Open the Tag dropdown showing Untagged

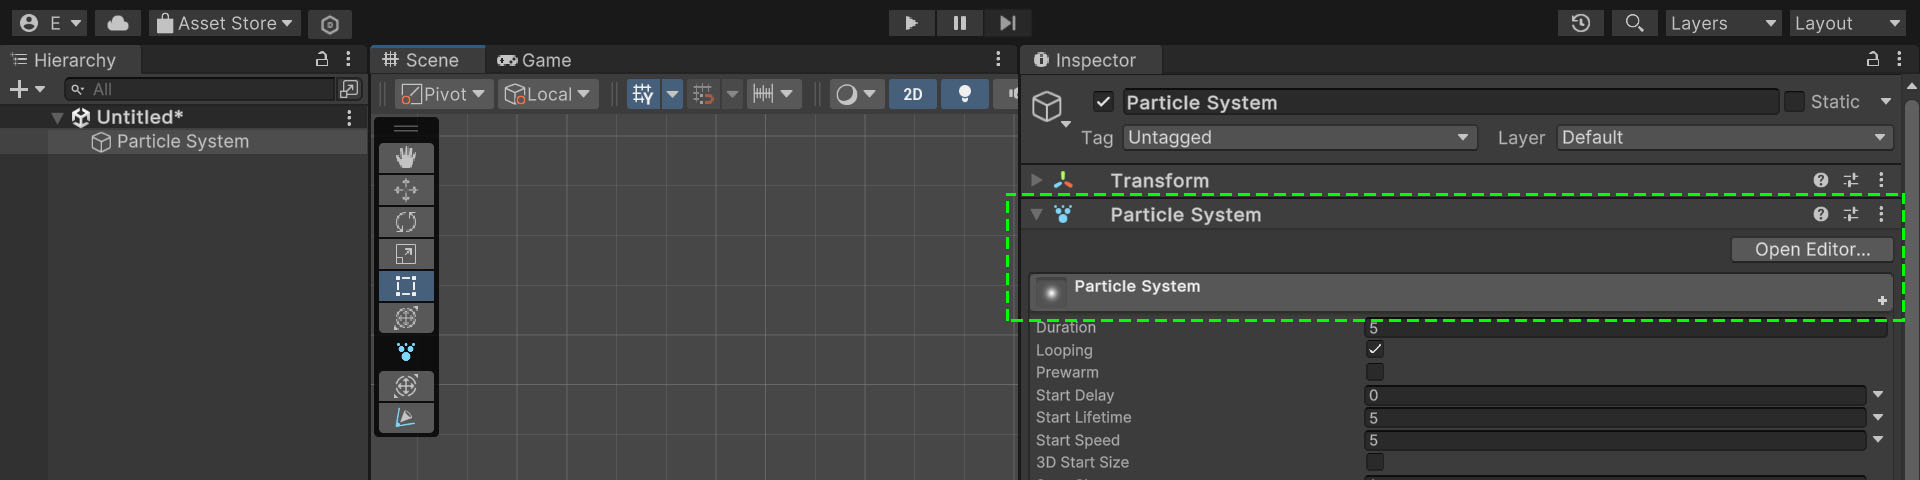[1300, 138]
